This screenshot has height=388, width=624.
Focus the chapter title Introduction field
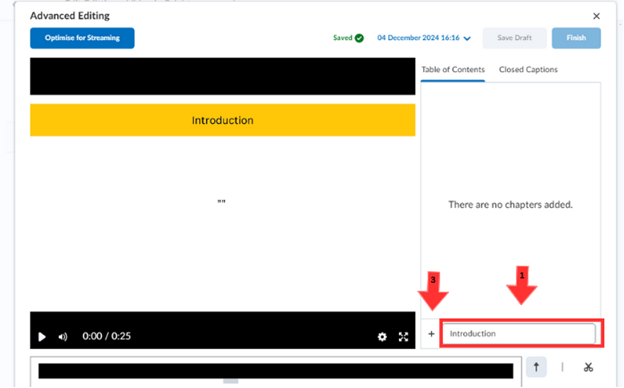point(519,333)
